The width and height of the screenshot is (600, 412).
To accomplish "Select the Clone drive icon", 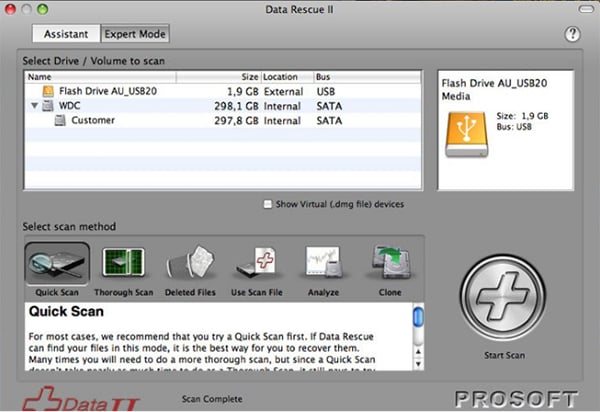I will (390, 262).
